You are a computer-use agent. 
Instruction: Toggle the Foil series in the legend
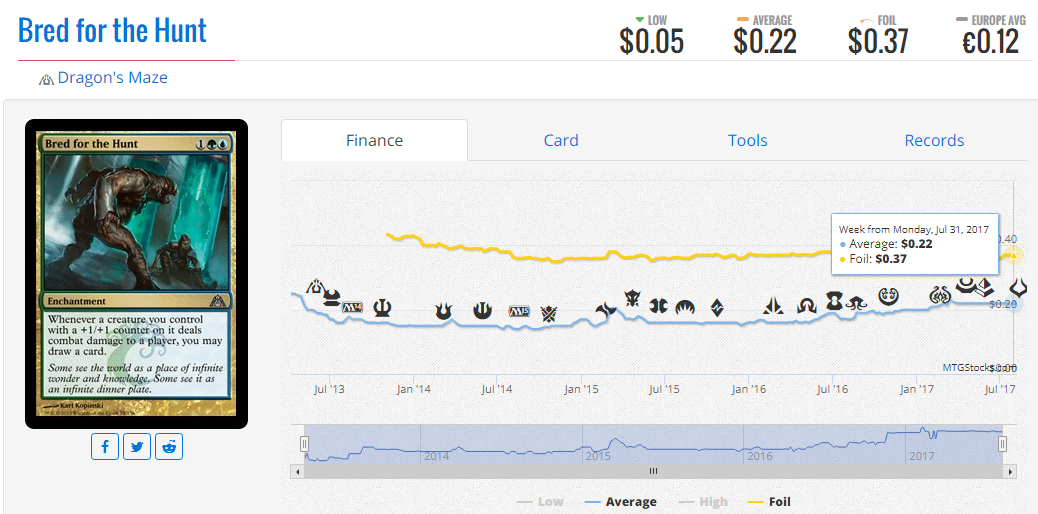click(769, 502)
